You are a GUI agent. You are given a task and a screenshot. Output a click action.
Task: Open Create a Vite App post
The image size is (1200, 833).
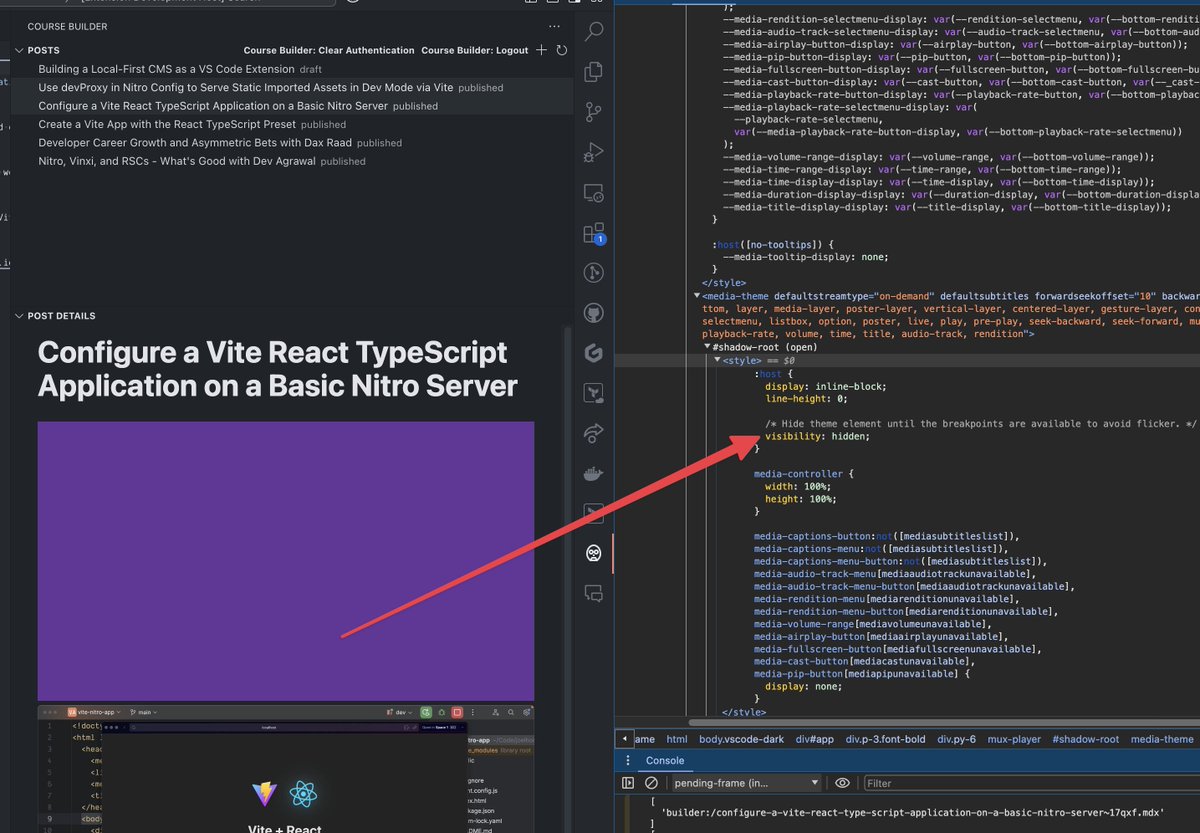[292, 125]
